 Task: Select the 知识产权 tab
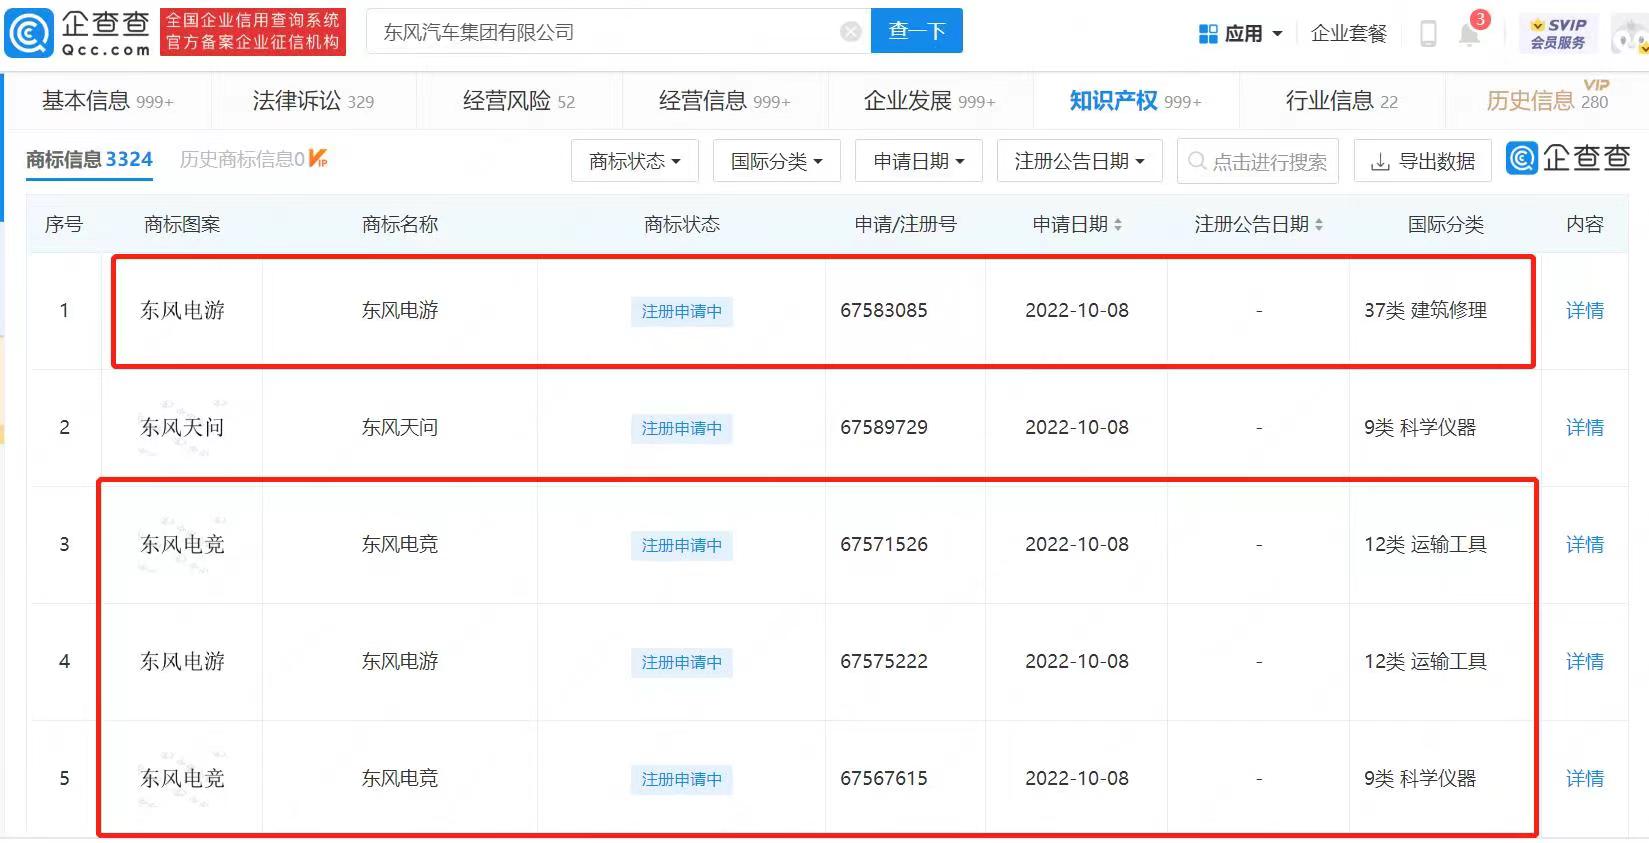point(1135,101)
